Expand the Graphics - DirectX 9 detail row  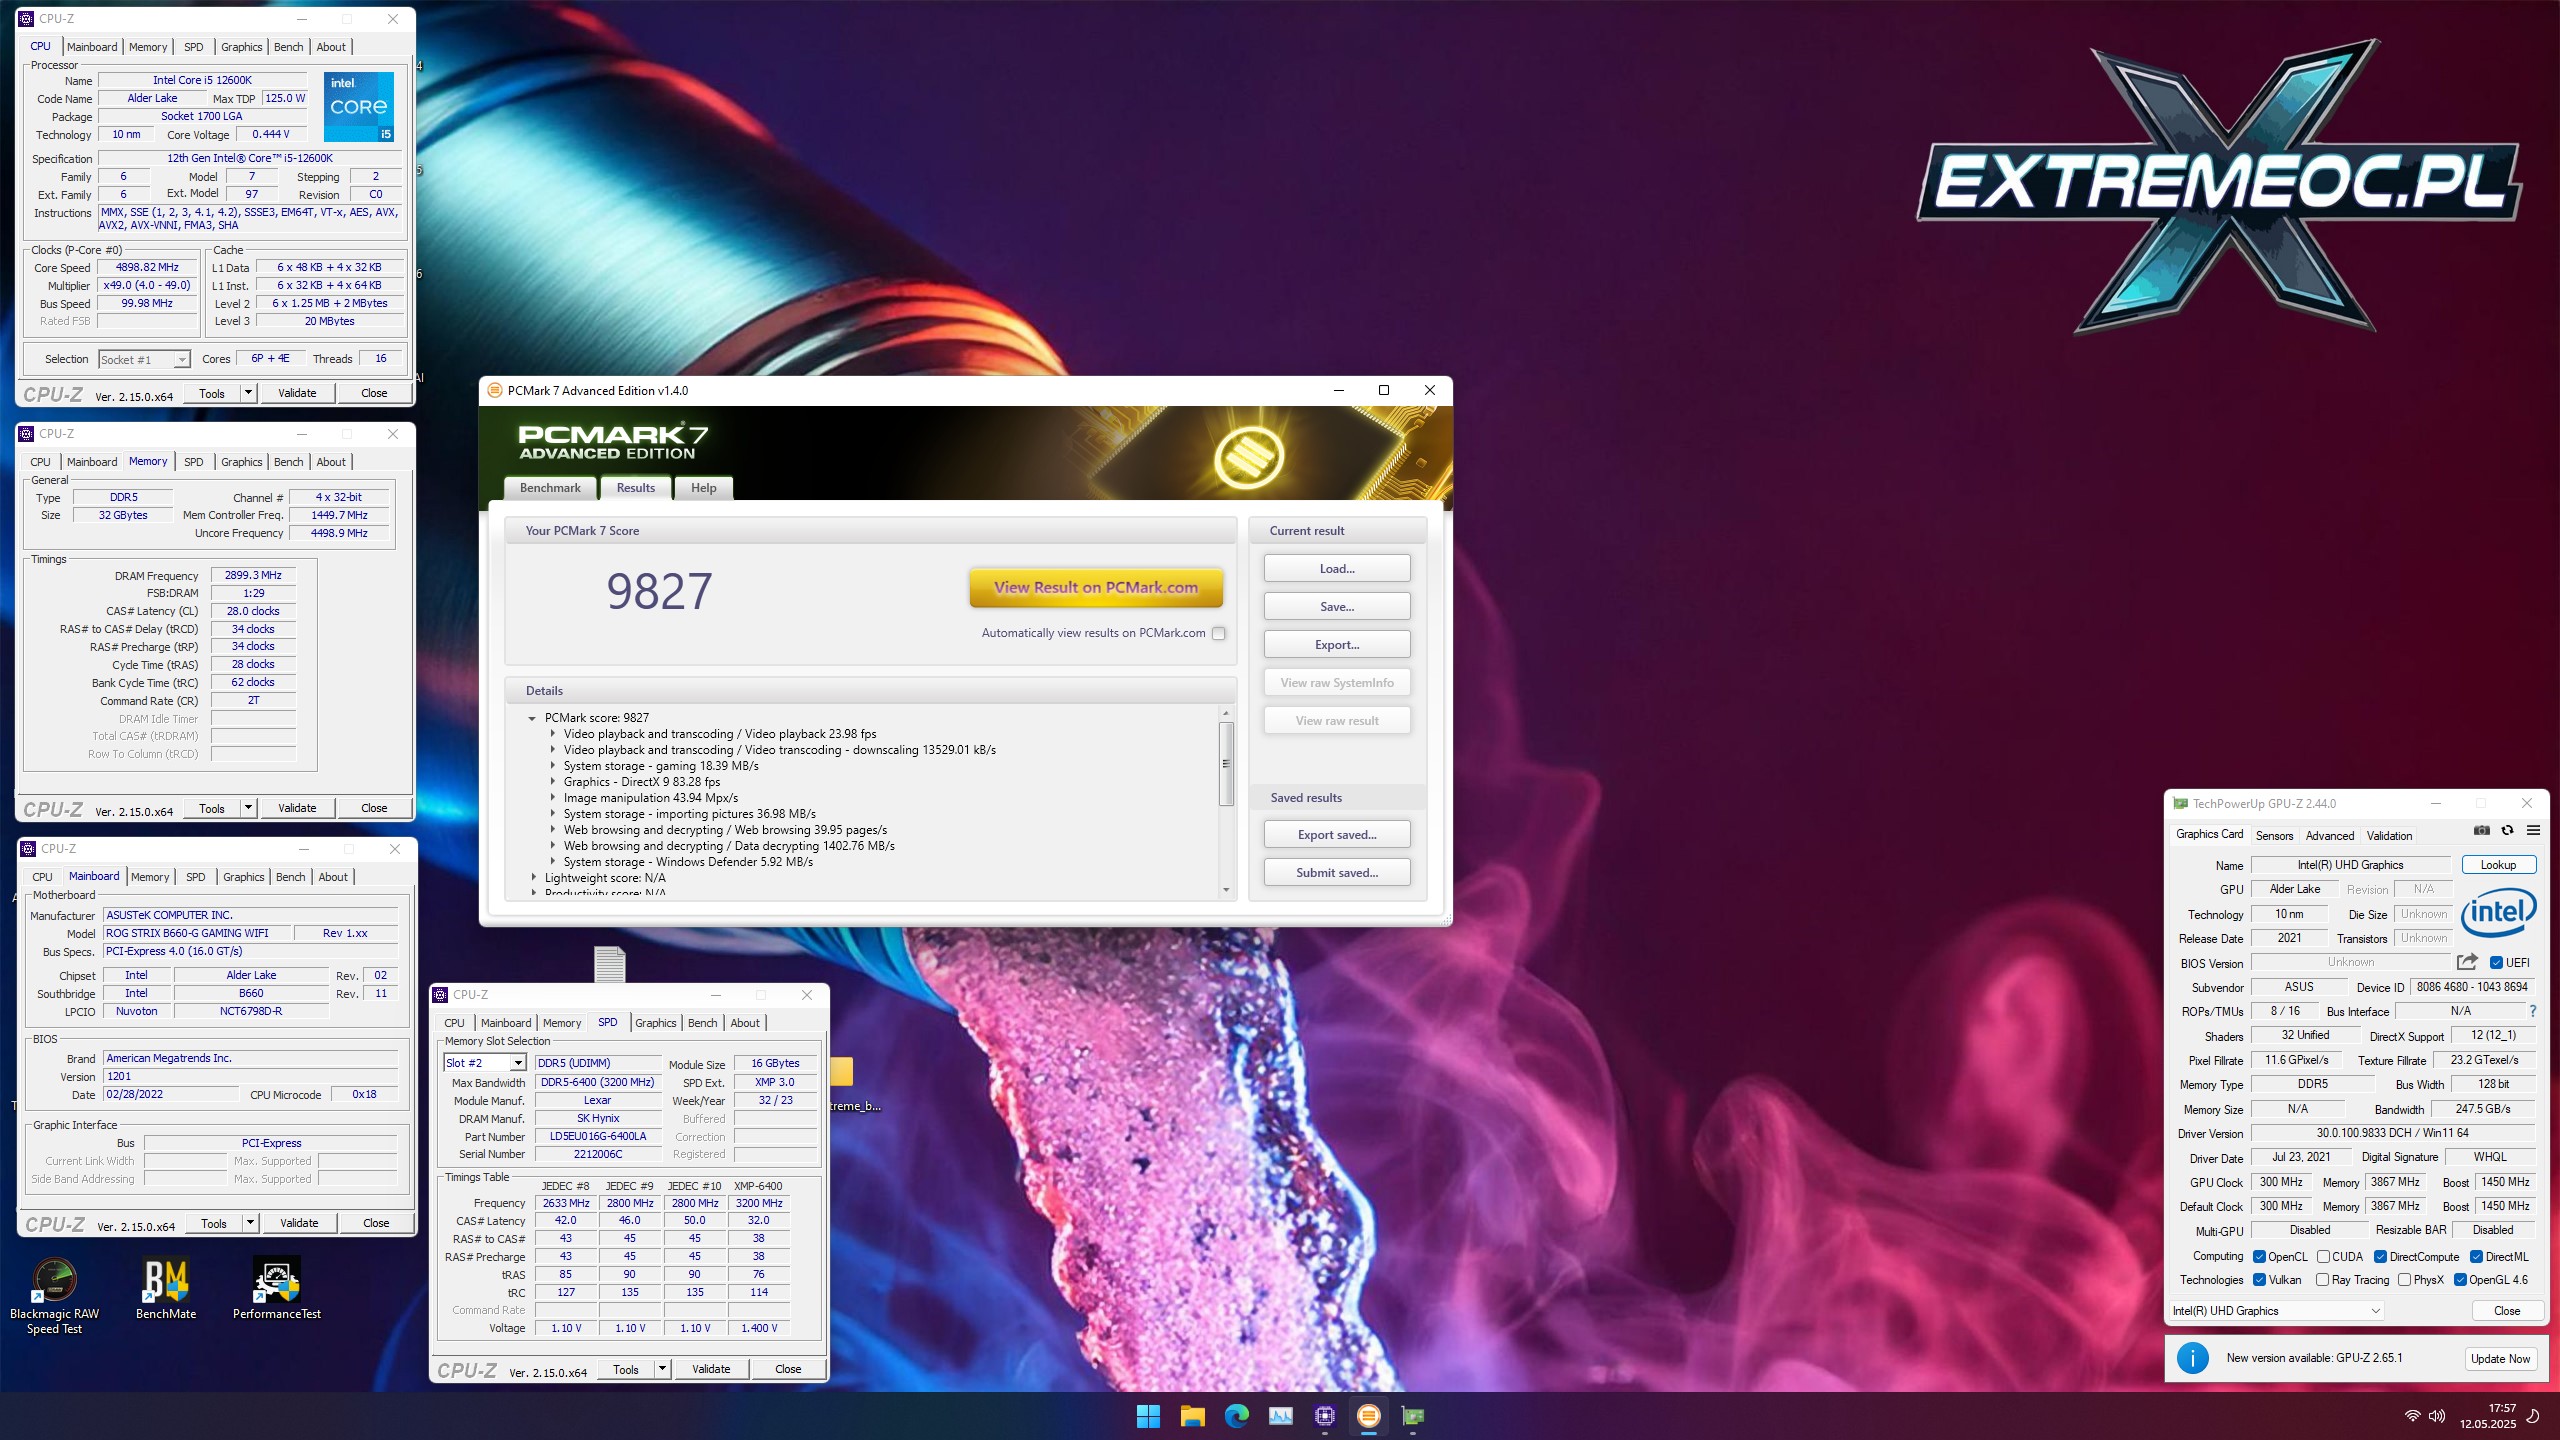coord(552,782)
